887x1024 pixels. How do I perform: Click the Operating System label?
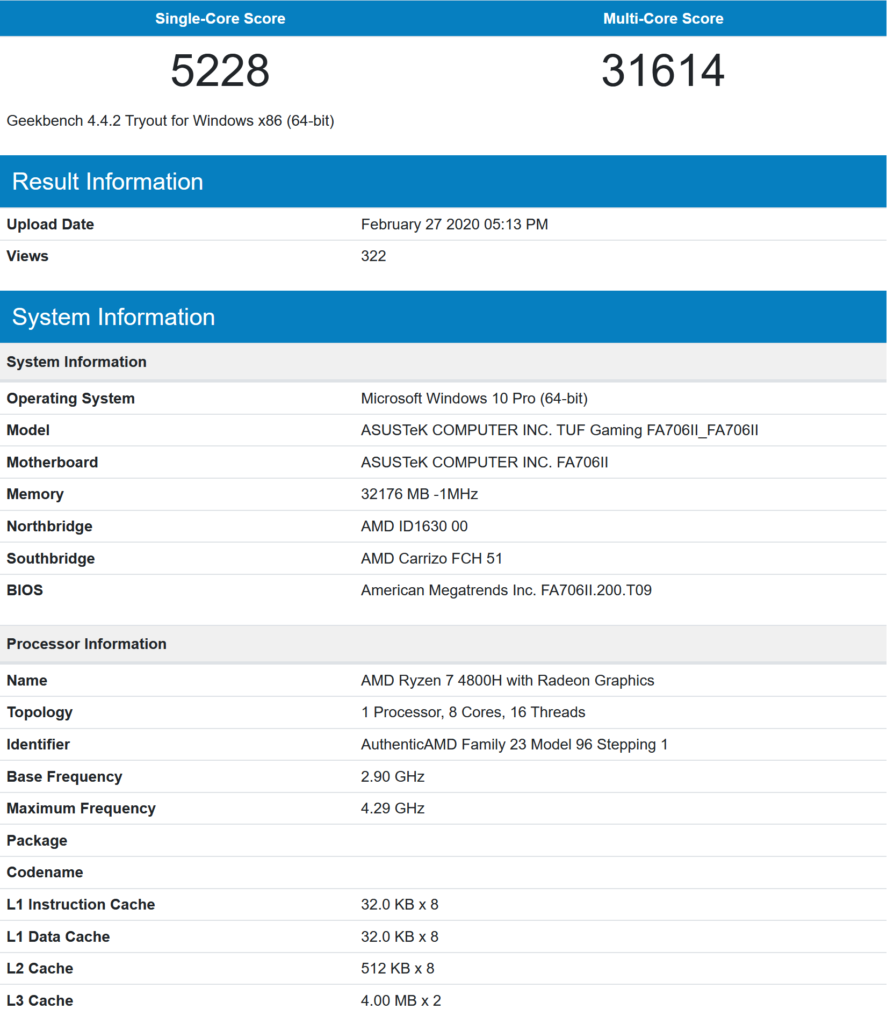coord(71,398)
